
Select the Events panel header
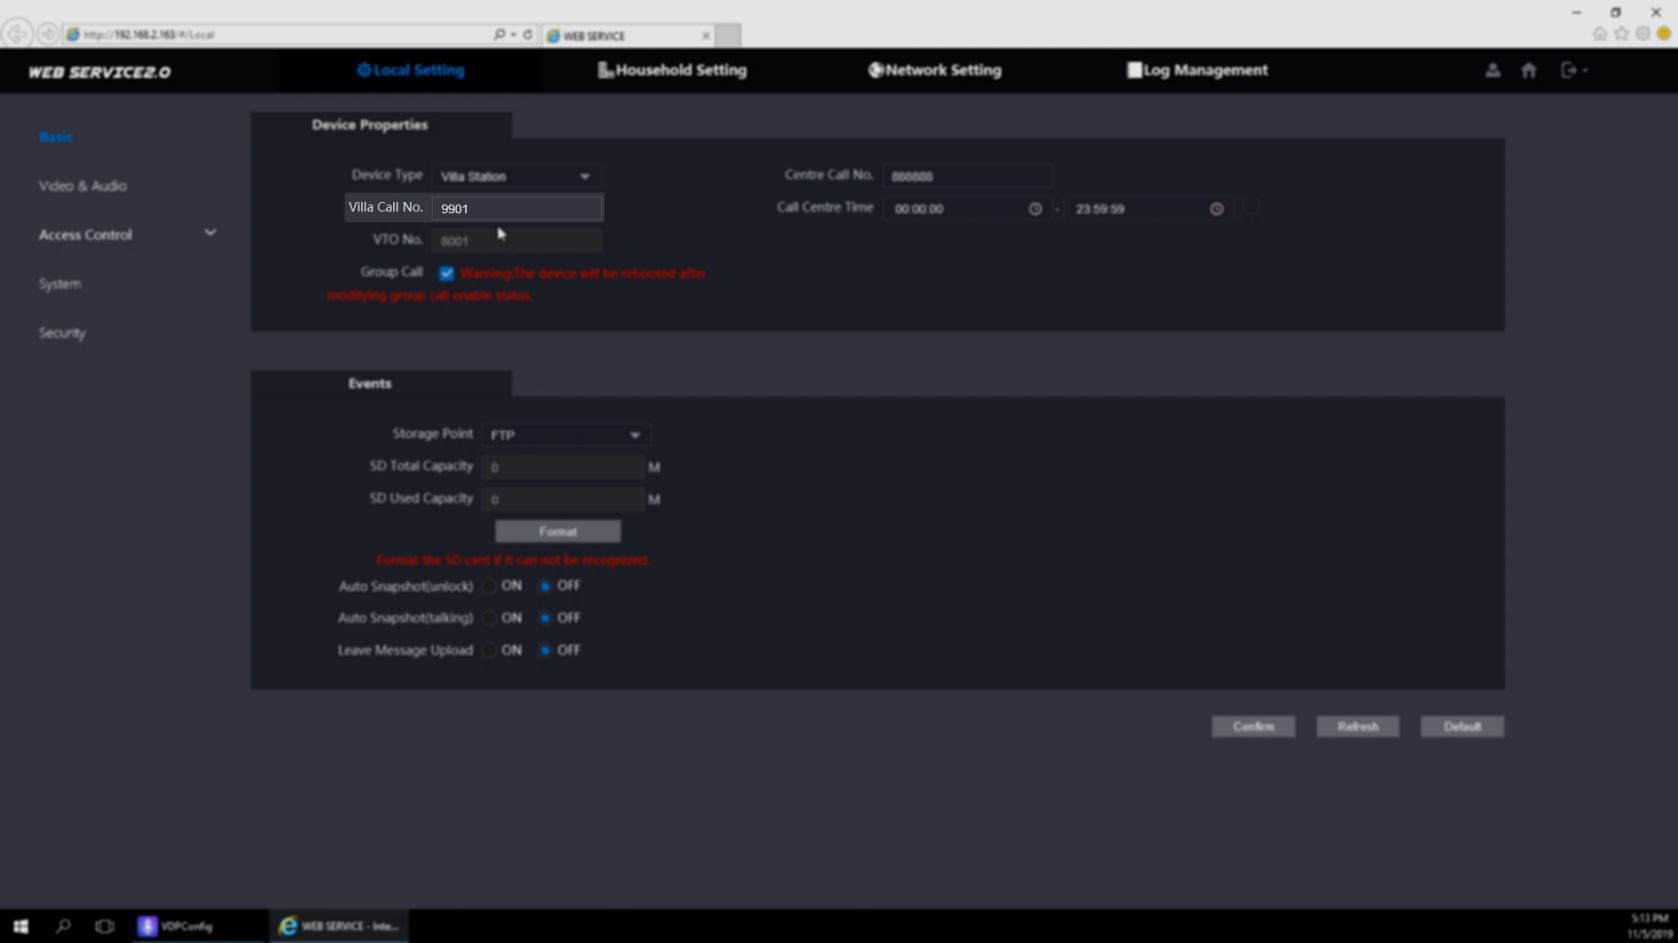381,384
